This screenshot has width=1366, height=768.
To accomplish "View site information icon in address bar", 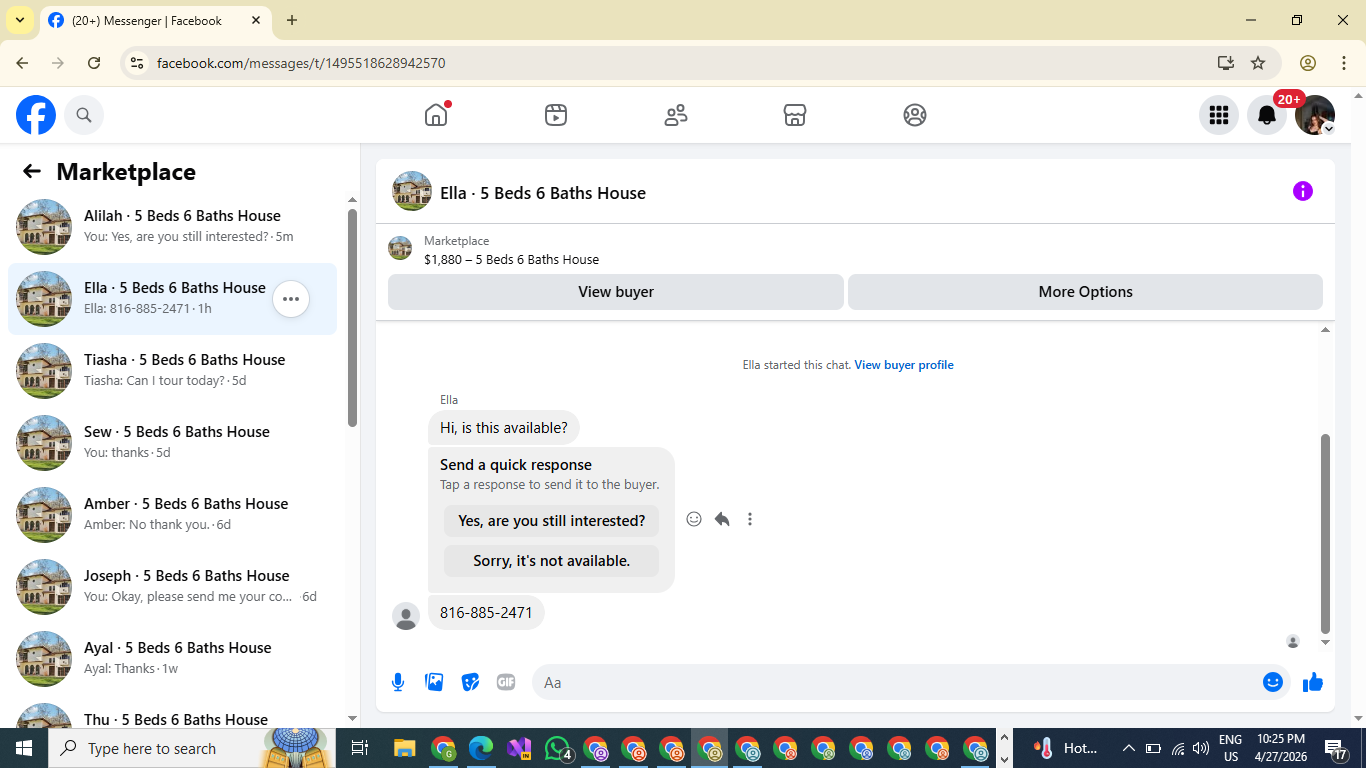I will point(137,63).
